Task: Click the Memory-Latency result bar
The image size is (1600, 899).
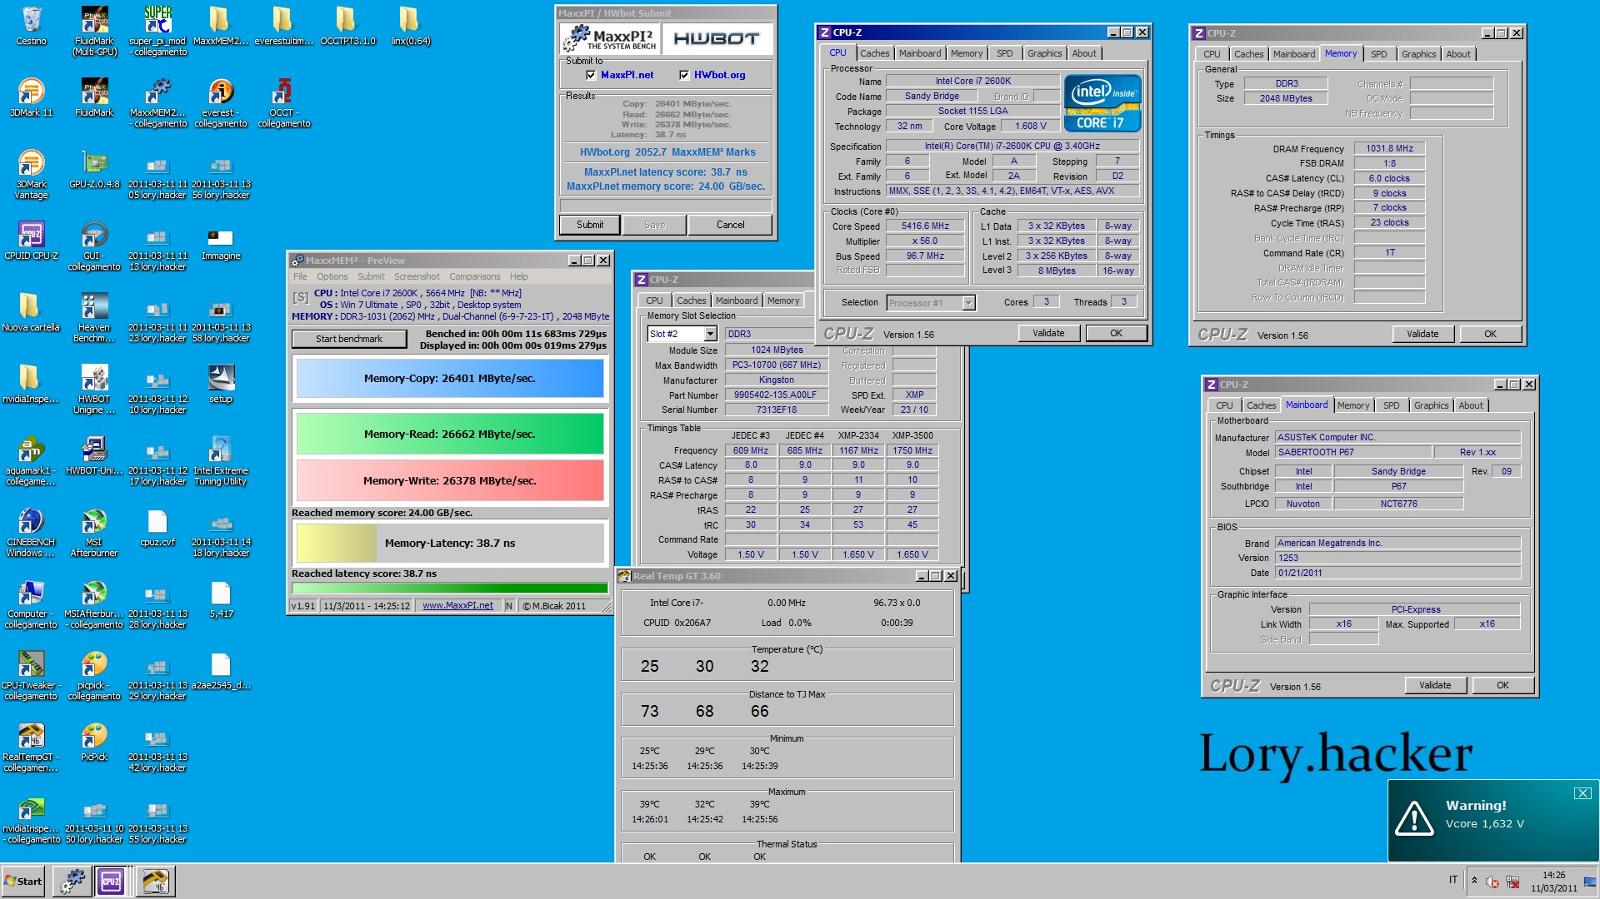Action: tap(450, 543)
